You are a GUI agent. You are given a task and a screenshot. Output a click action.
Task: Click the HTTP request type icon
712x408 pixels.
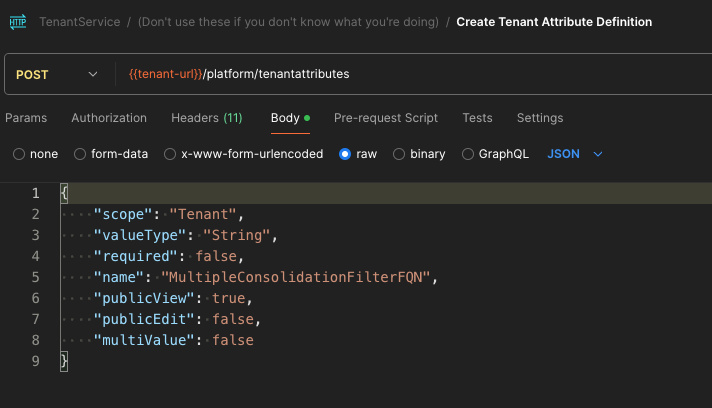[18, 21]
